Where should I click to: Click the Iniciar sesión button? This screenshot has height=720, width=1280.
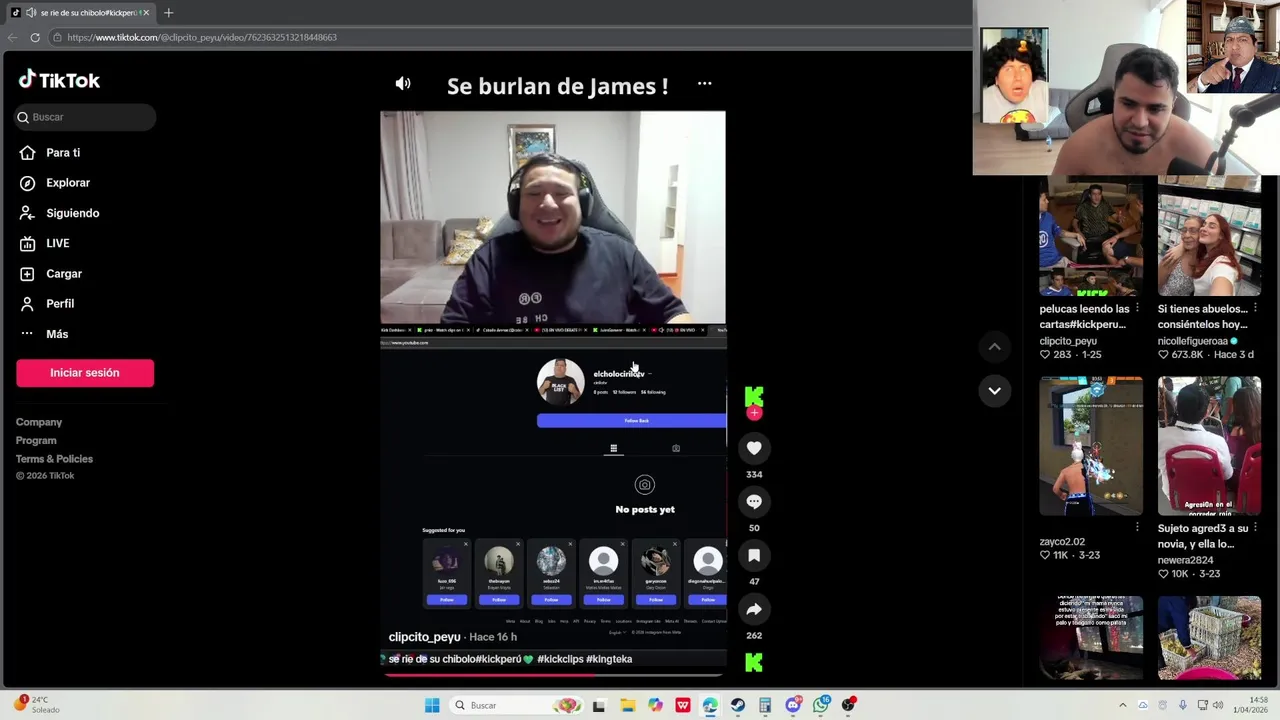click(85, 373)
